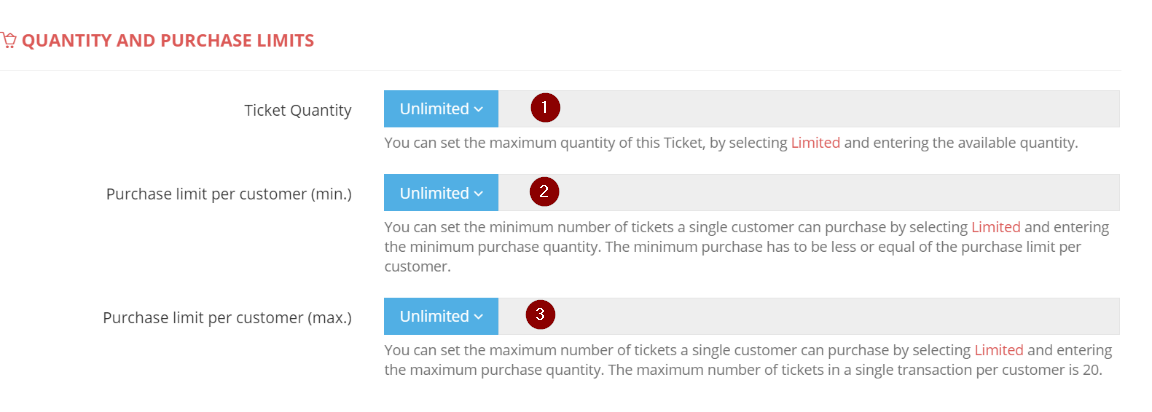Click the Ticket Quantity label
Viewport: 1152px width, 412px height.
[298, 110]
